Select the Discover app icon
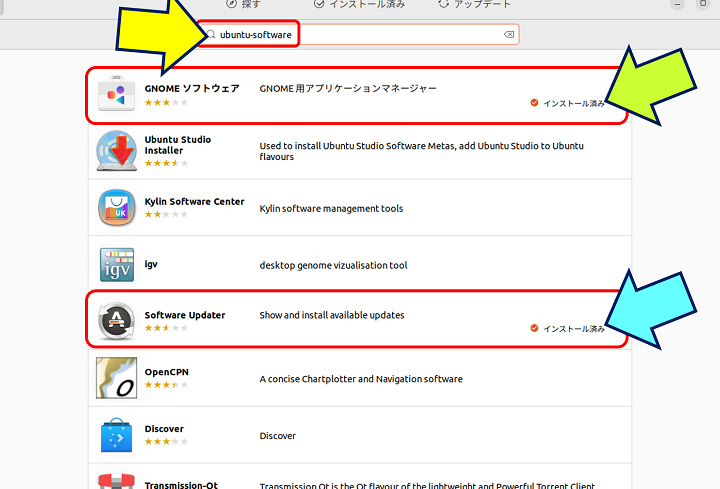The height and width of the screenshot is (489, 720). pyautogui.click(x=117, y=436)
